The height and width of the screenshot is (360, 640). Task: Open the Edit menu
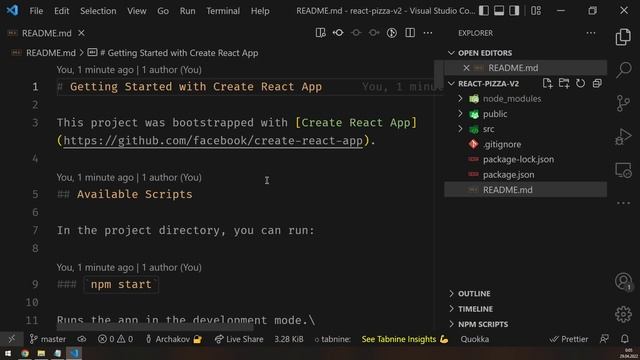tap(62, 11)
